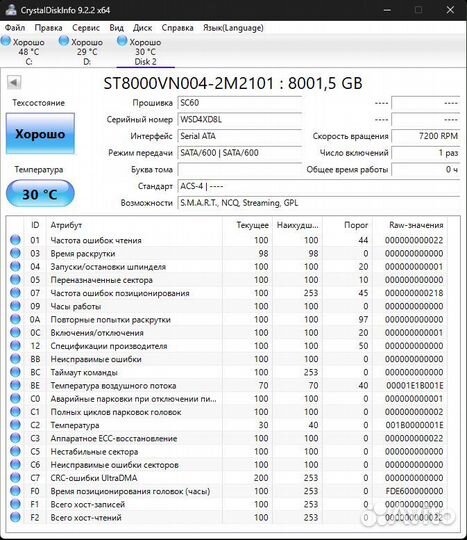Click status icon for Всего хост-чтений

tap(15, 517)
